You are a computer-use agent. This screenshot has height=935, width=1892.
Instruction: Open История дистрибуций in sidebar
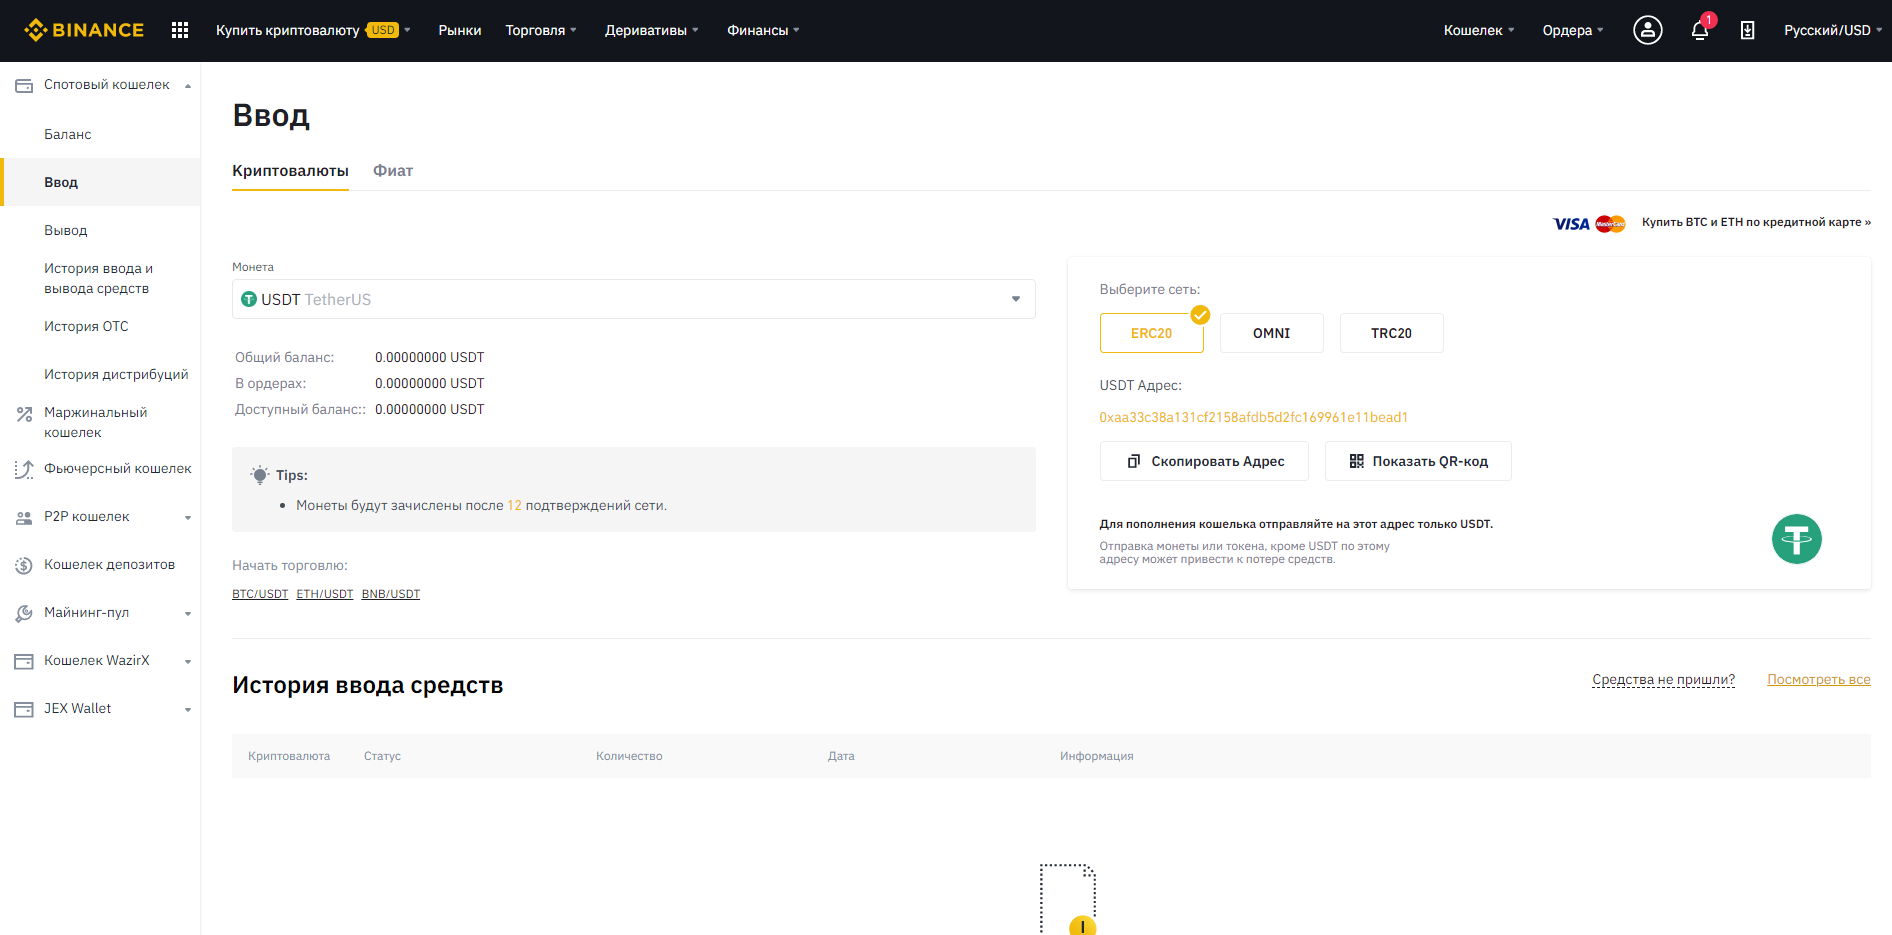[x=116, y=374]
